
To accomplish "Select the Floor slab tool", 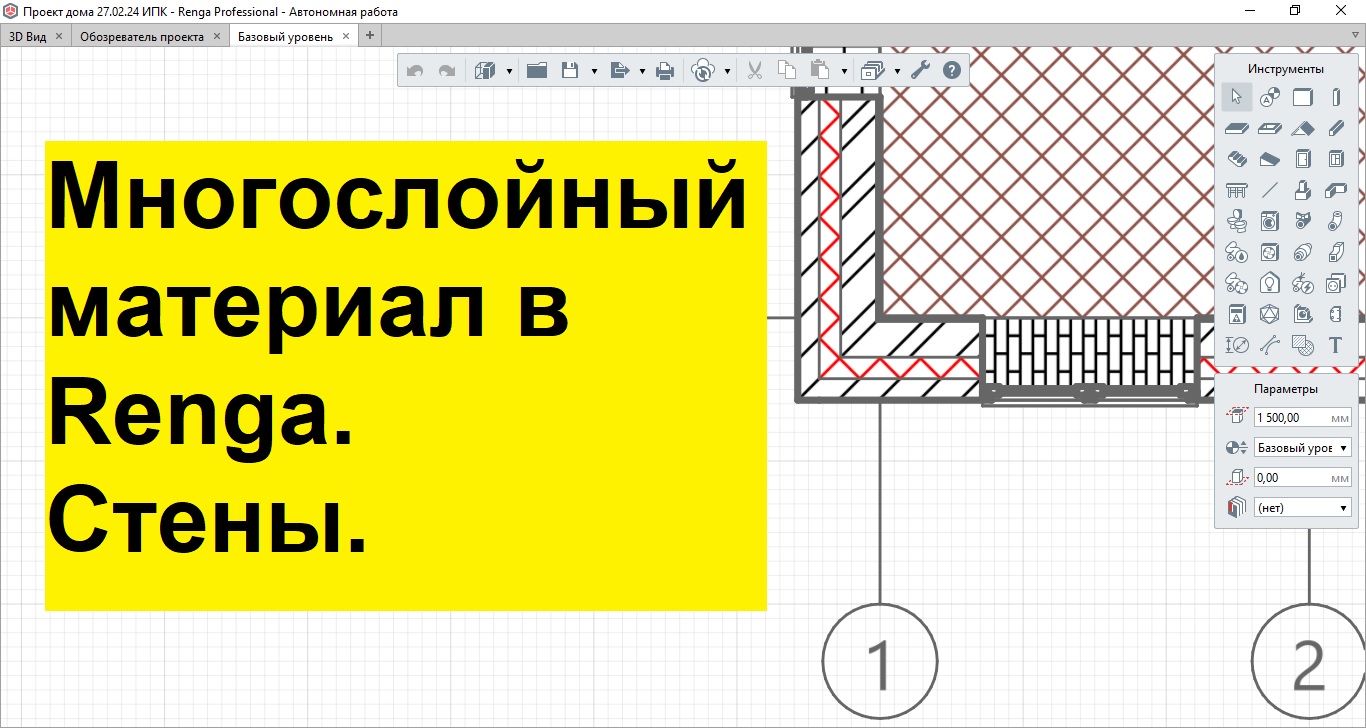I will (1237, 128).
